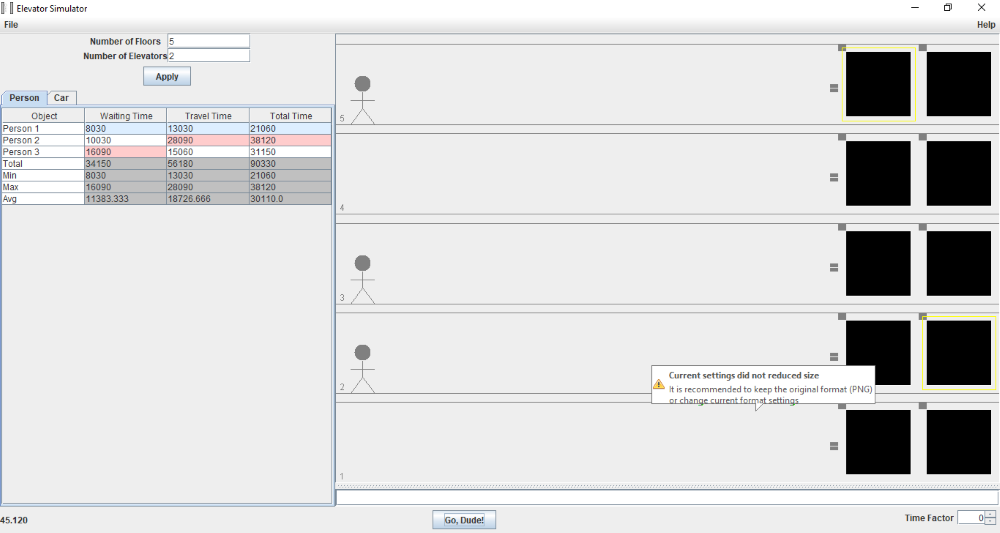Click the person figure on floor 2
This screenshot has width=1000, height=533.
362,369
